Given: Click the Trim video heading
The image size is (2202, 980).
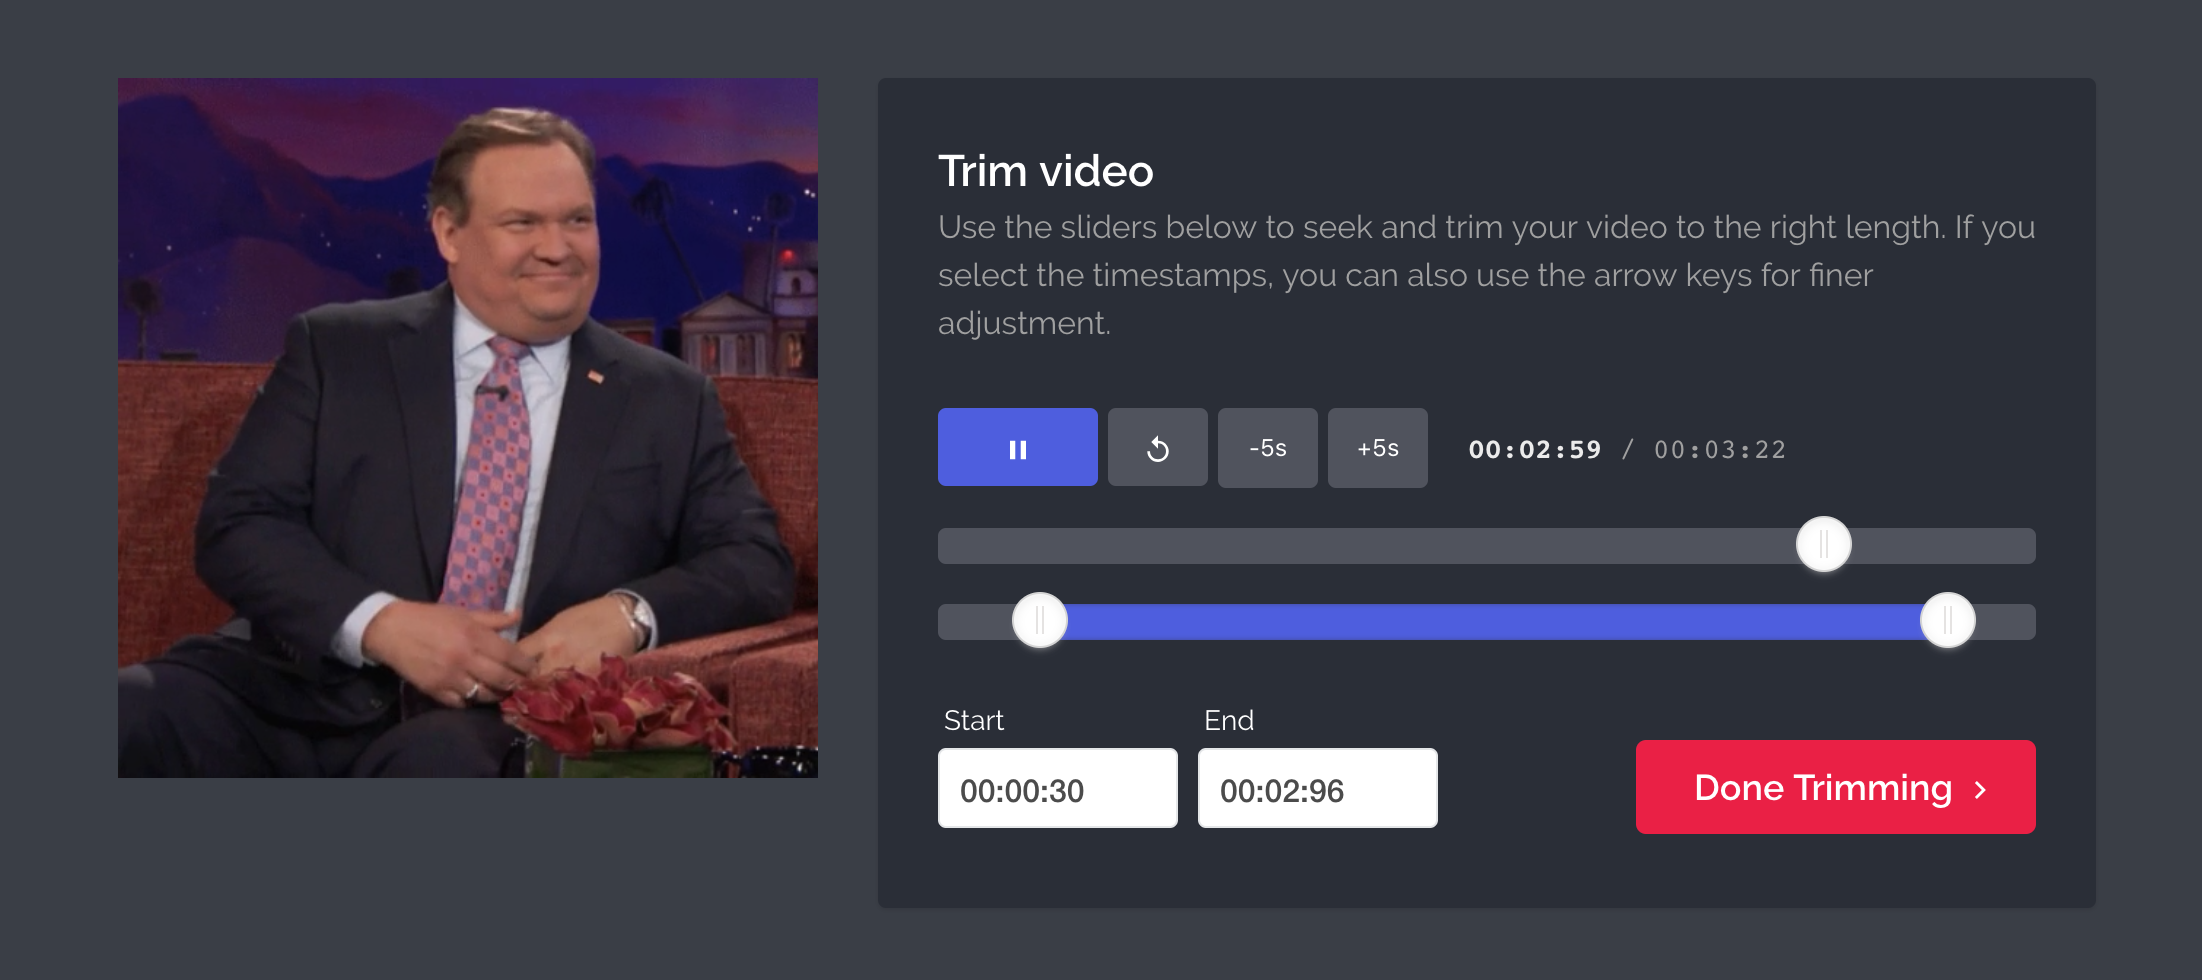Looking at the screenshot, I should pyautogui.click(x=1046, y=171).
